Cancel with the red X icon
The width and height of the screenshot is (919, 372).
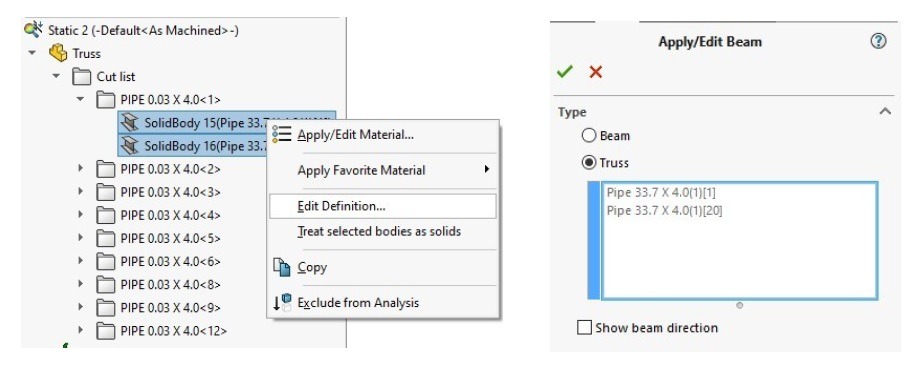pos(595,71)
